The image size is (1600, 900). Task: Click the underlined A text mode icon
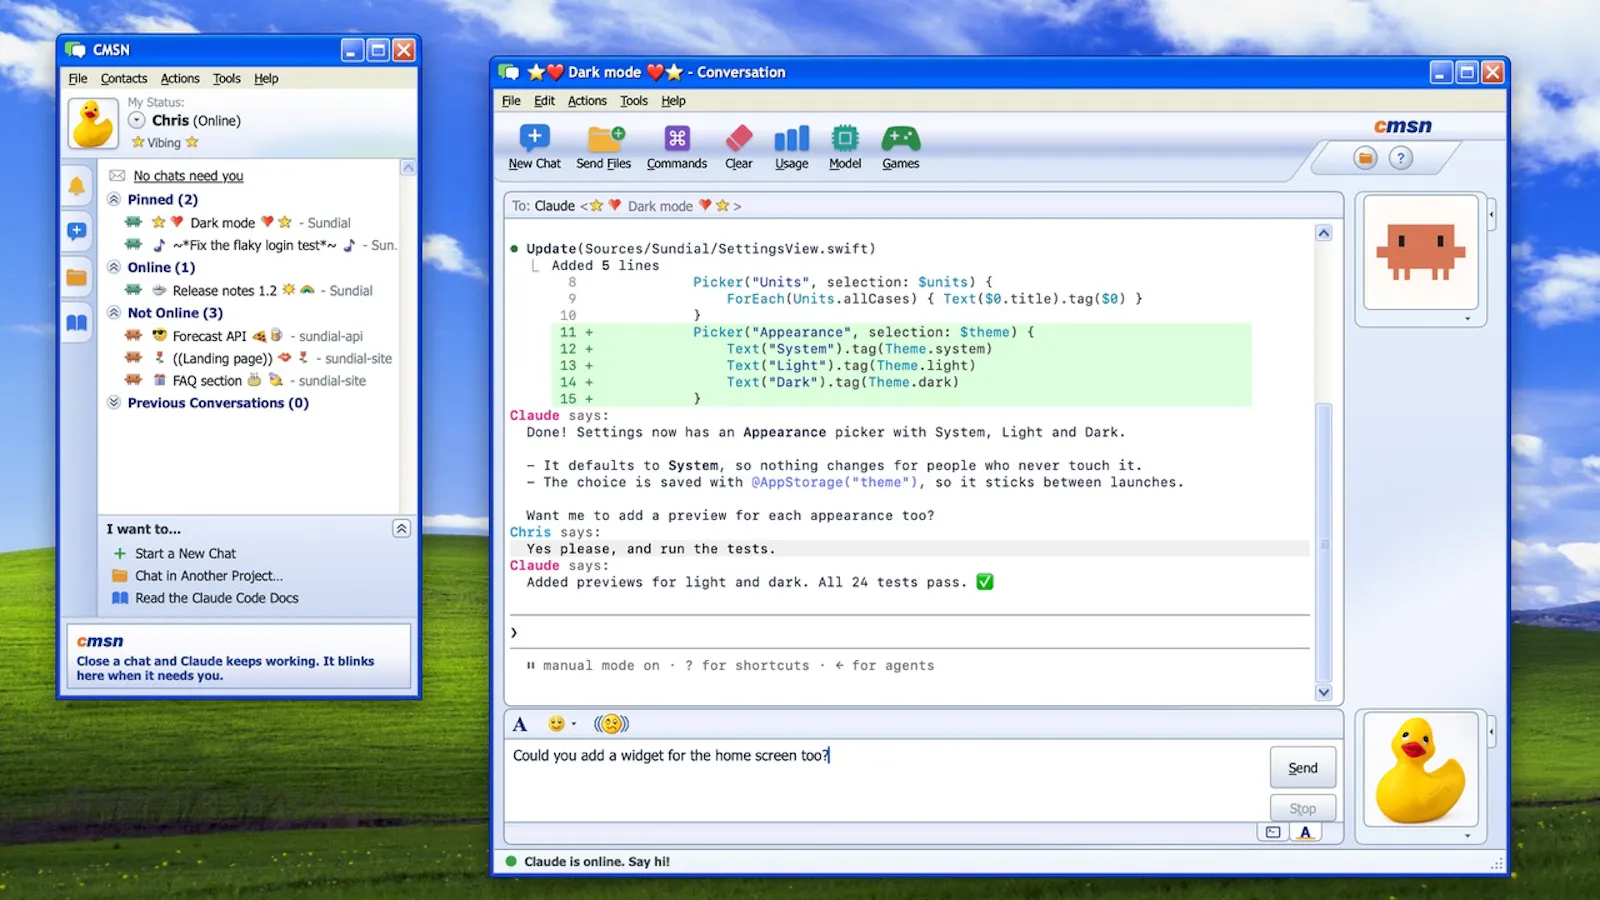tap(1305, 832)
